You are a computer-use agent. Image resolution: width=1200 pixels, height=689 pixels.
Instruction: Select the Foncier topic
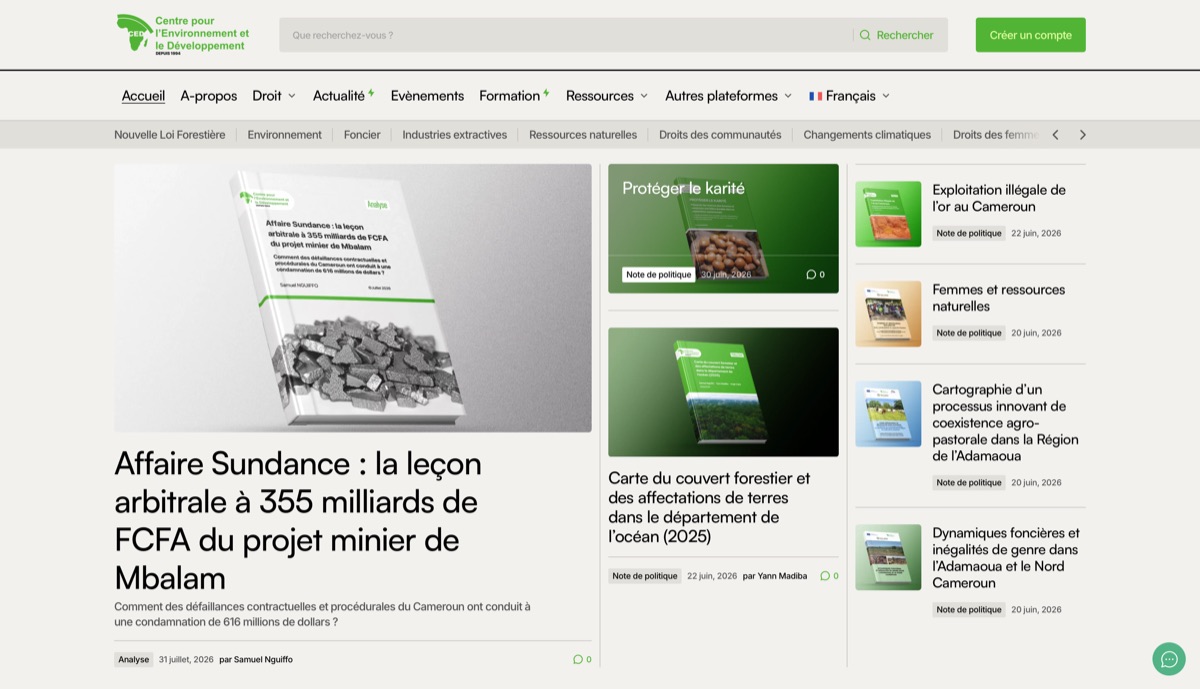coord(362,135)
